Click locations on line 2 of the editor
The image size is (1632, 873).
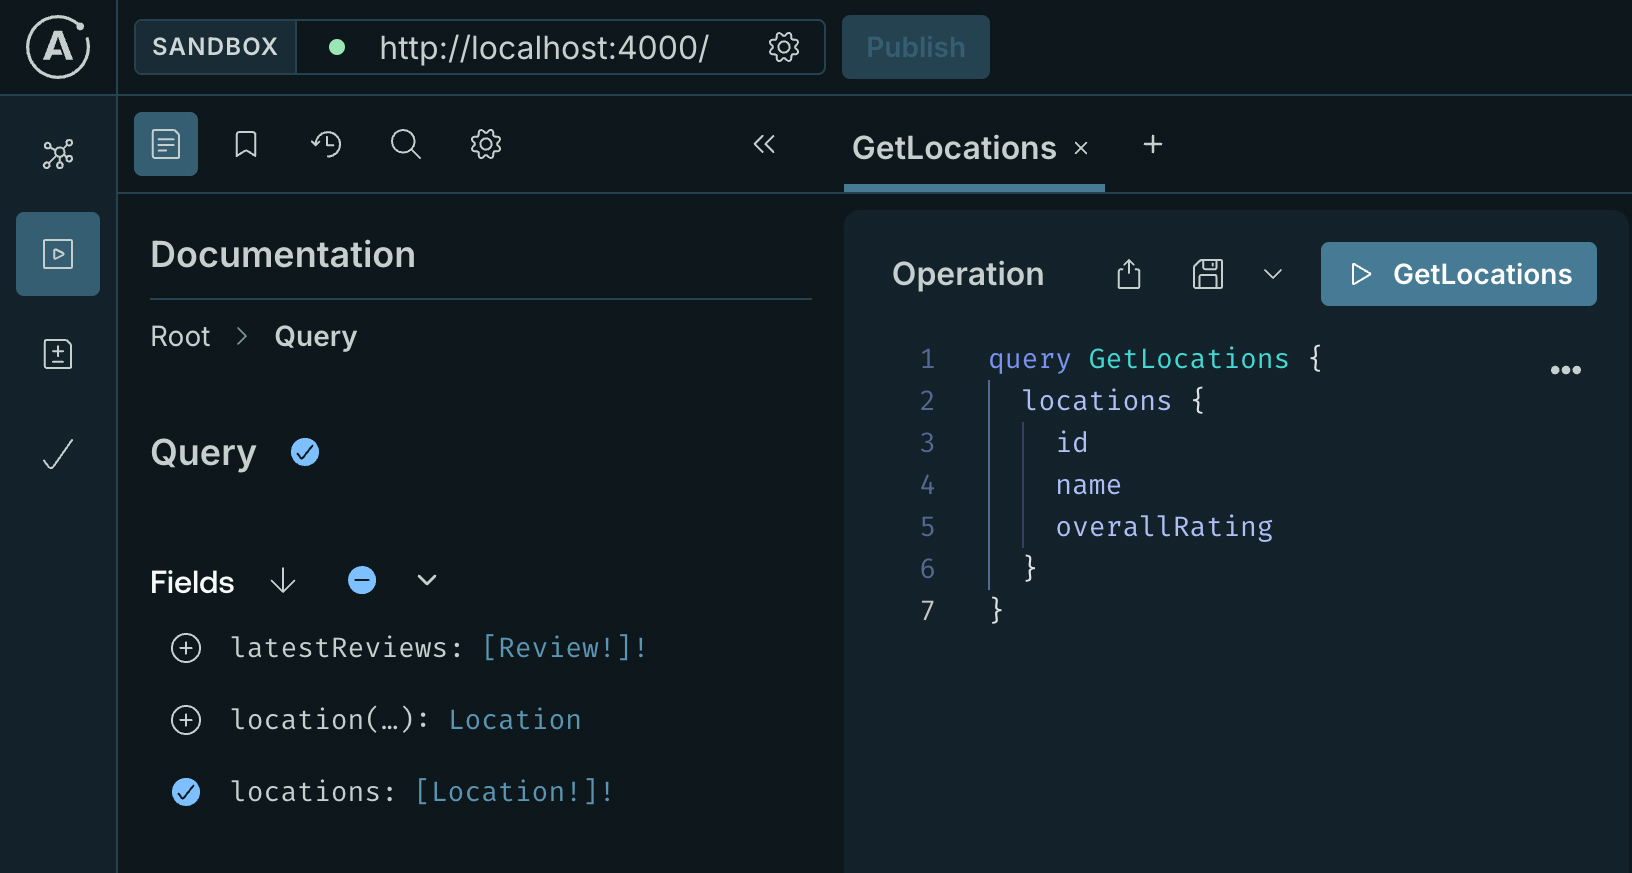1097,401
